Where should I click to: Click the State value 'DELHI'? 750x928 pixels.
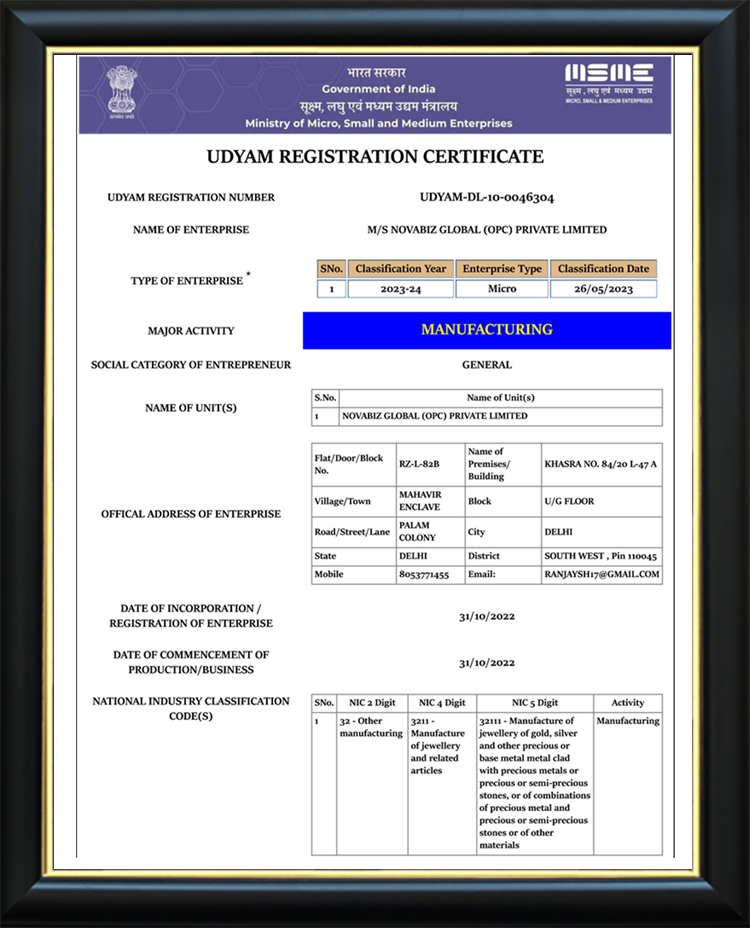pyautogui.click(x=430, y=556)
